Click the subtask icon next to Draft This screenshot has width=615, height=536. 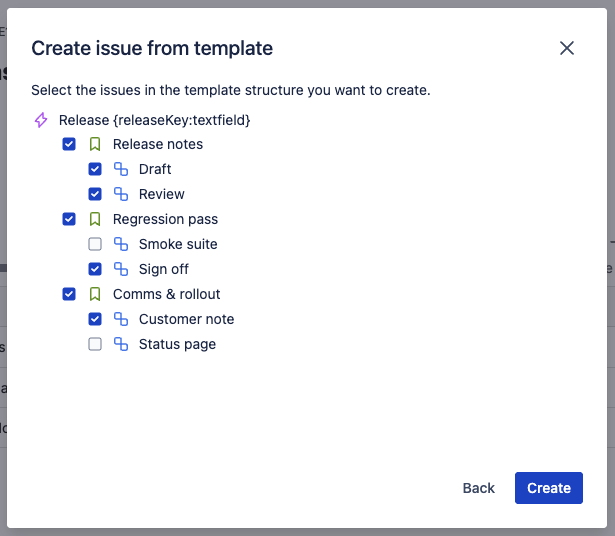pos(121,169)
